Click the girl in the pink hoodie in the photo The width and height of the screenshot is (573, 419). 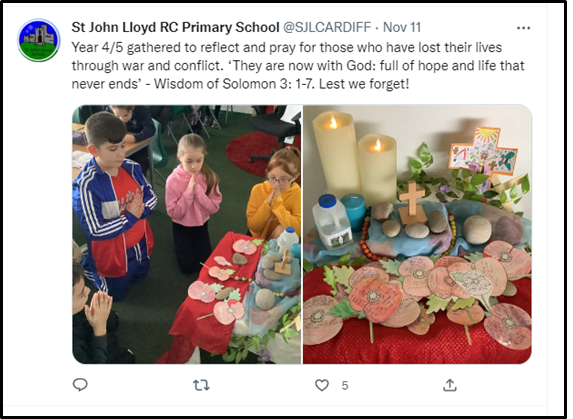click(x=192, y=203)
